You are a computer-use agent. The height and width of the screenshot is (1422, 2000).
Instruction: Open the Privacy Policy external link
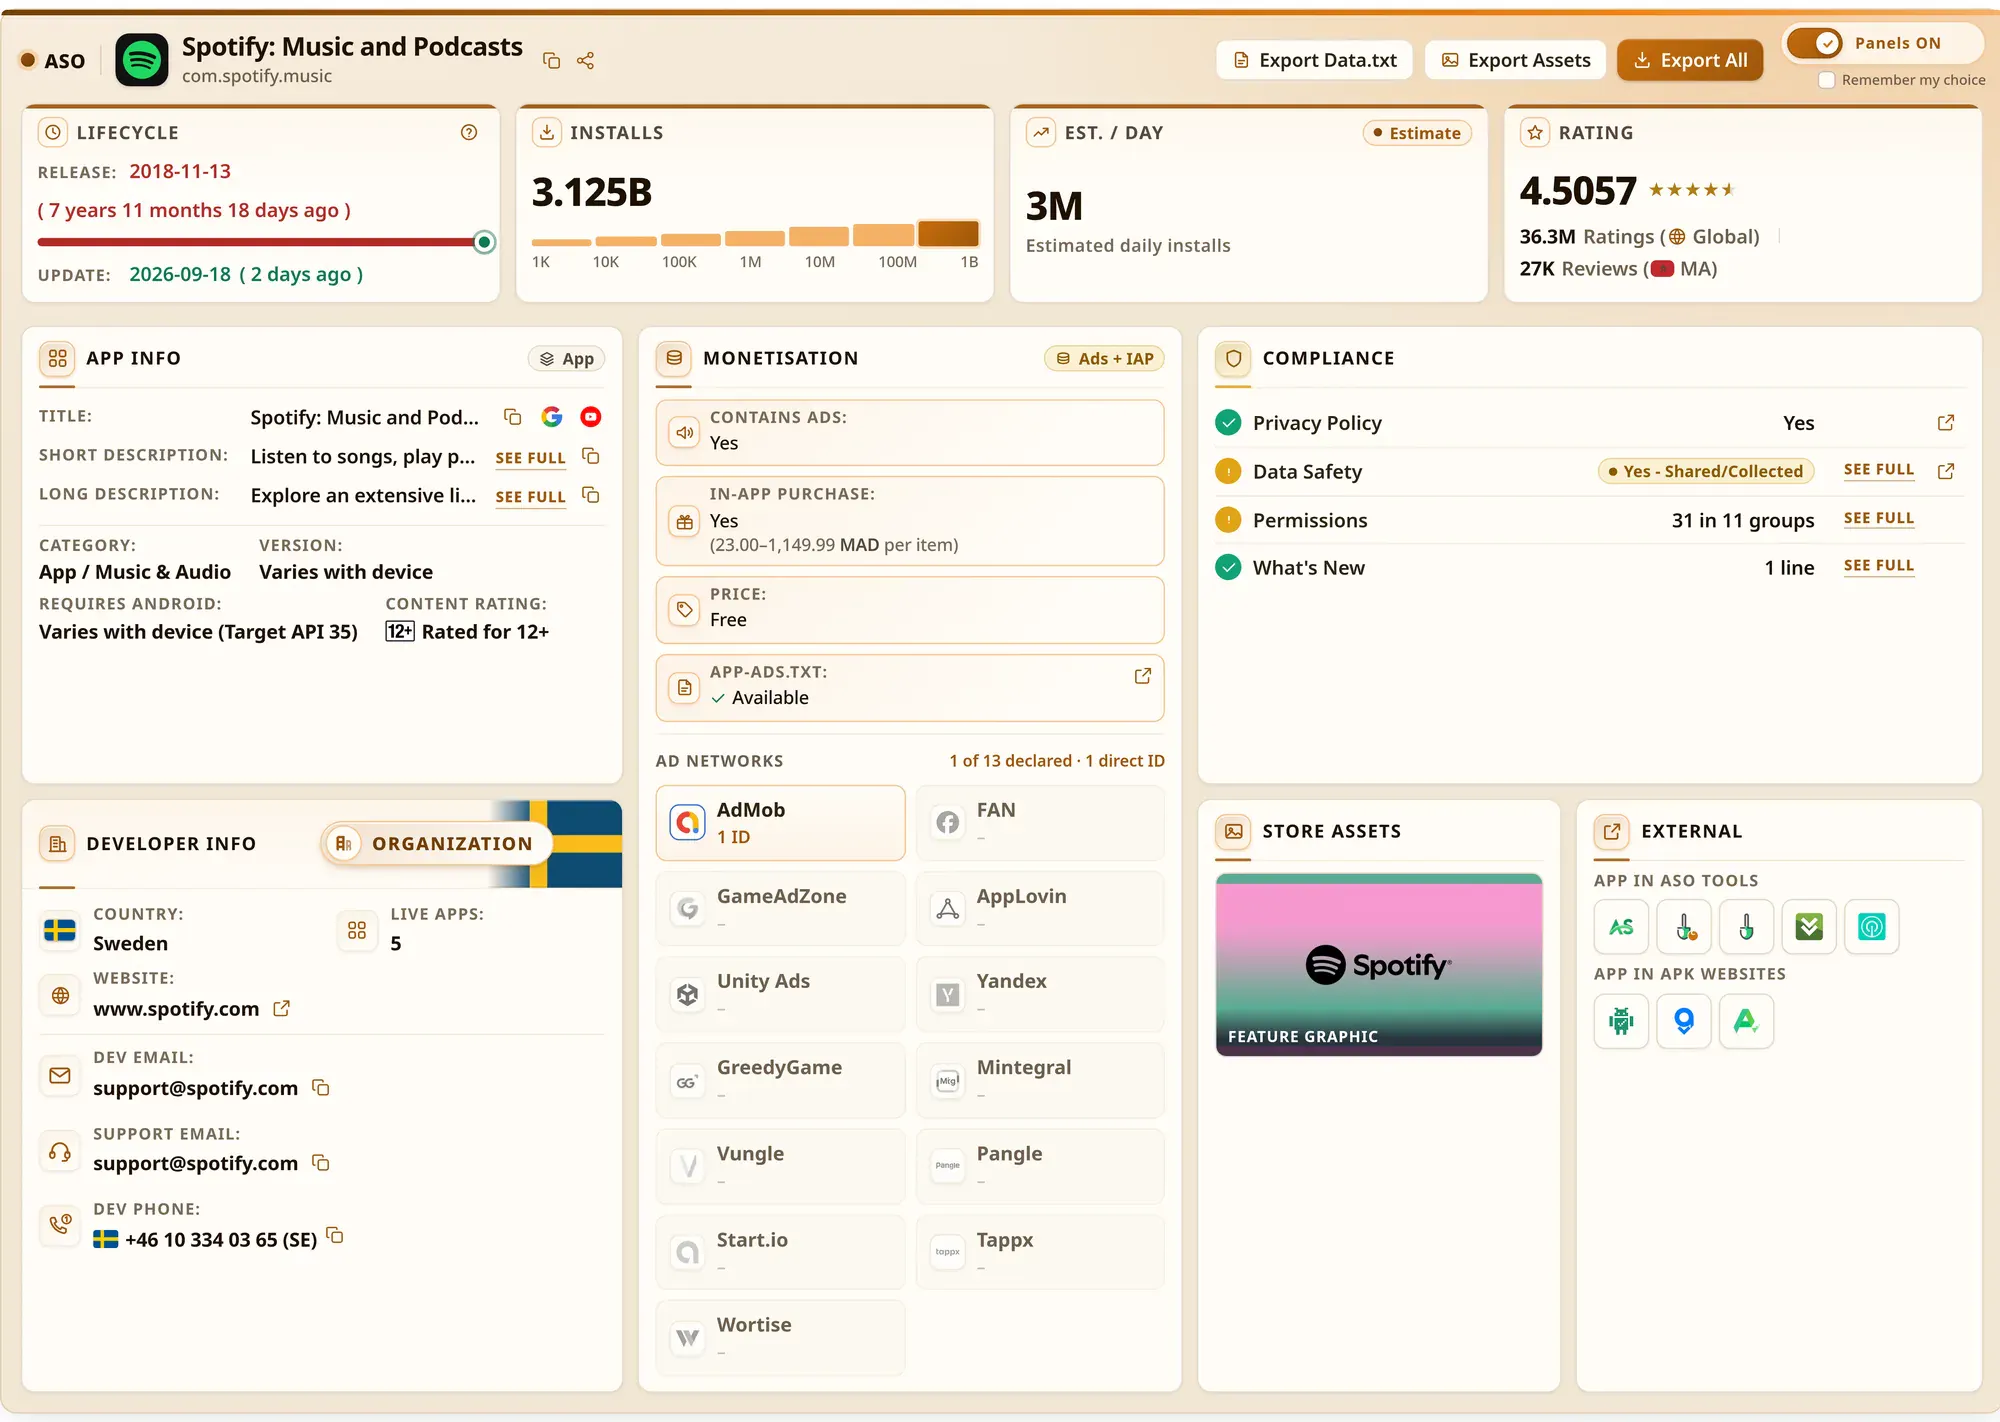coord(1946,423)
